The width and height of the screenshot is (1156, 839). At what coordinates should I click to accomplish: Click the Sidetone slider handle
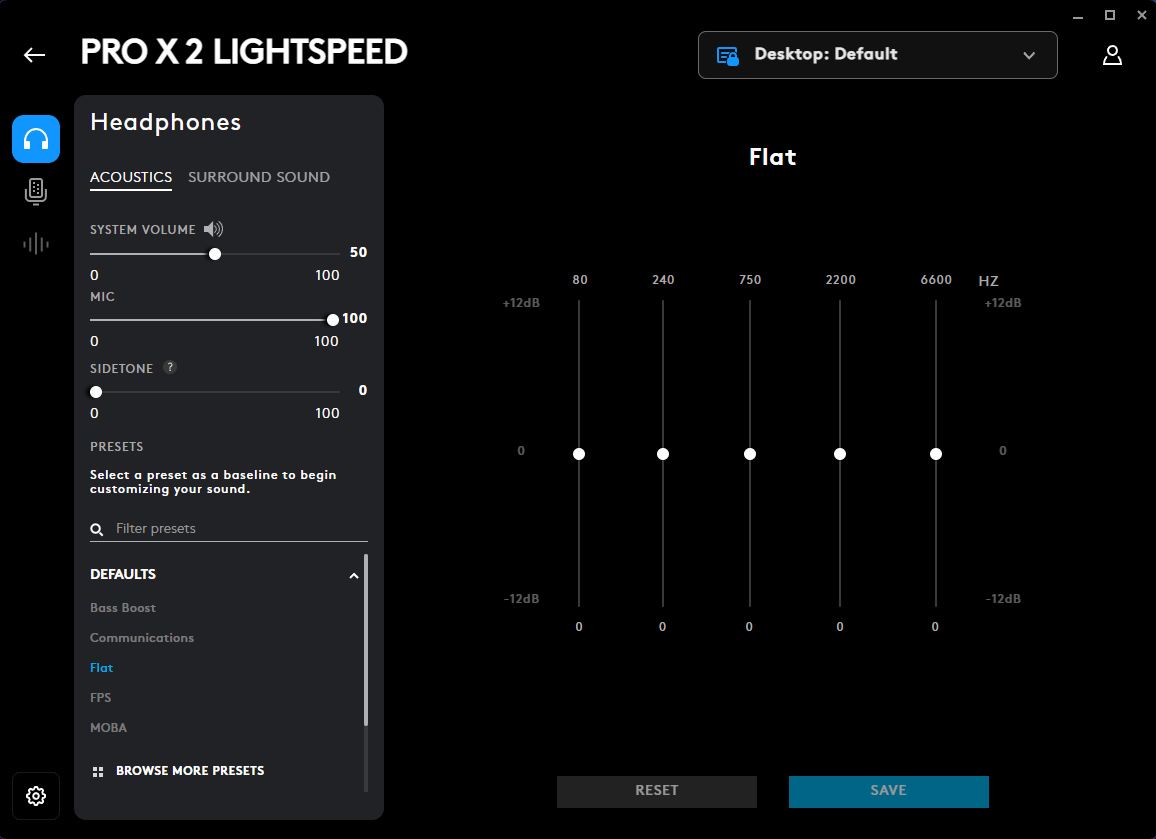pos(96,391)
